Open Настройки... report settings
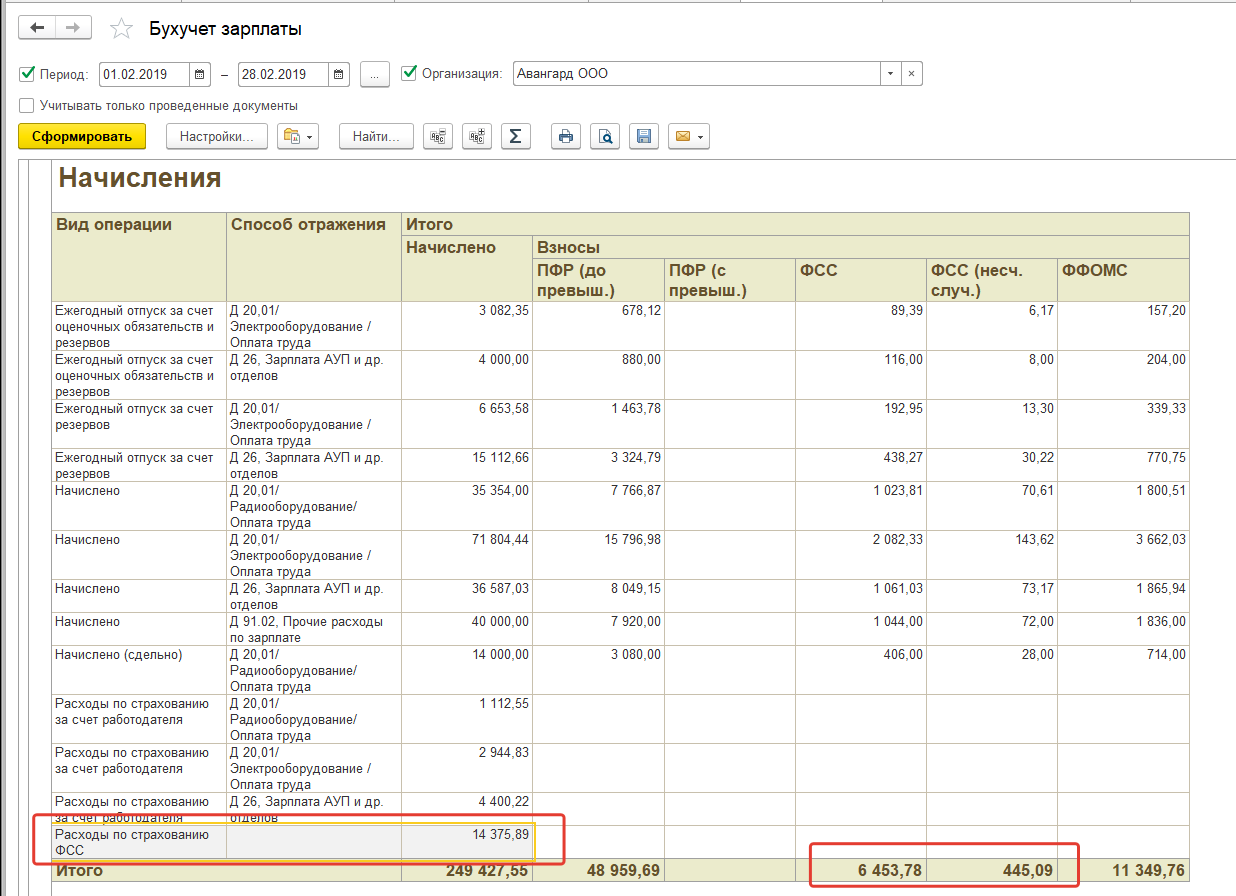This screenshot has width=1236, height=896. click(x=216, y=137)
